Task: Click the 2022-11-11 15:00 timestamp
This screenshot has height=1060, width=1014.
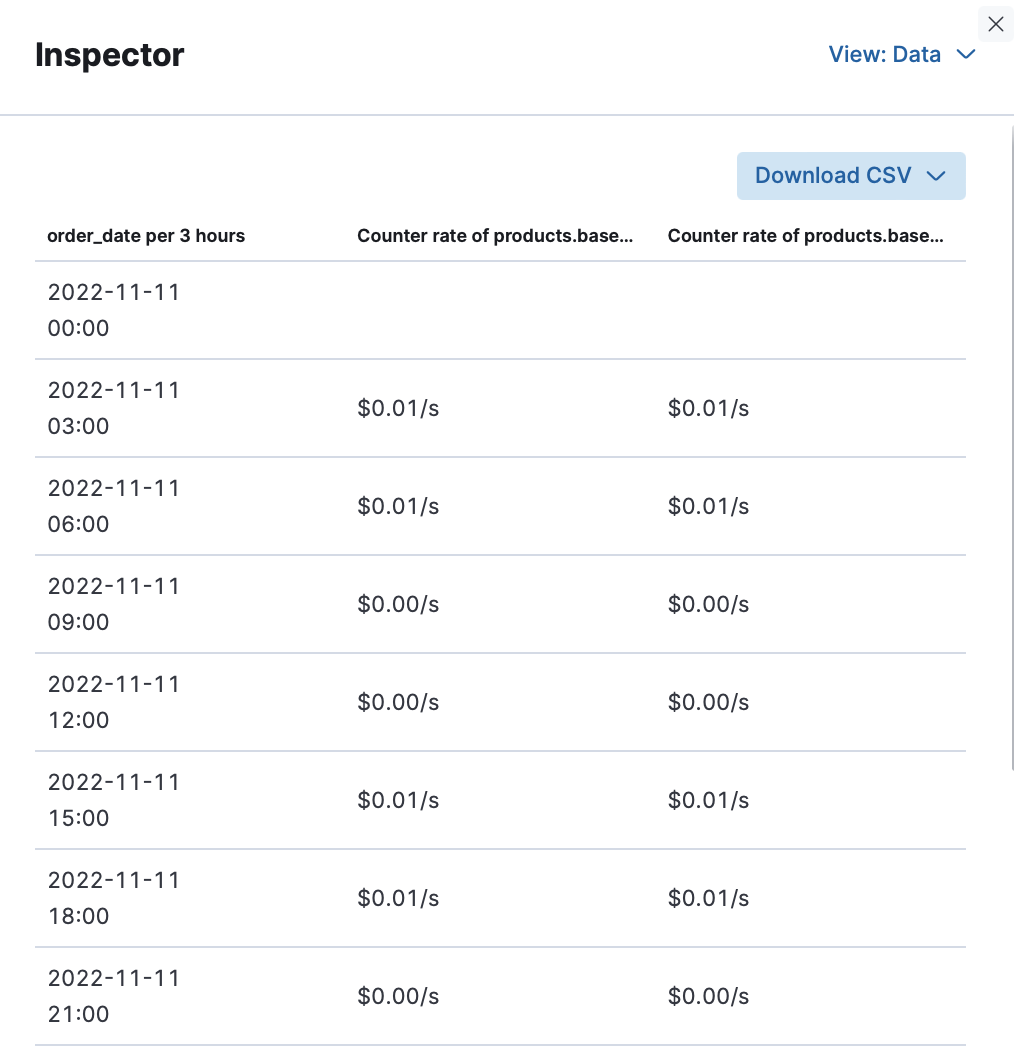Action: point(113,800)
